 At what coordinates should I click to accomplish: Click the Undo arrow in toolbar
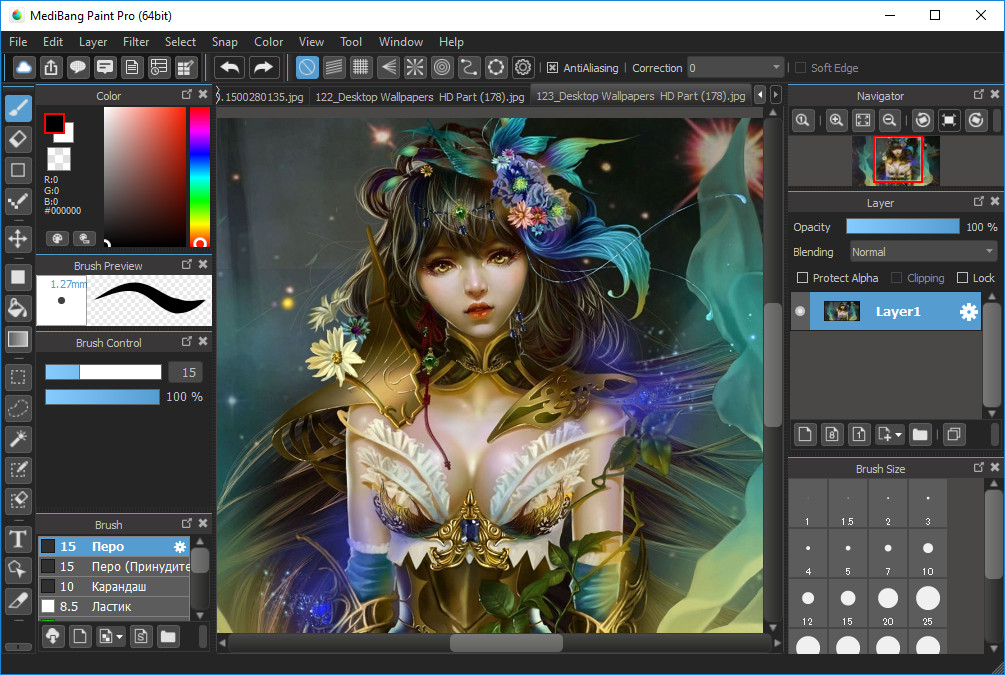coord(230,68)
